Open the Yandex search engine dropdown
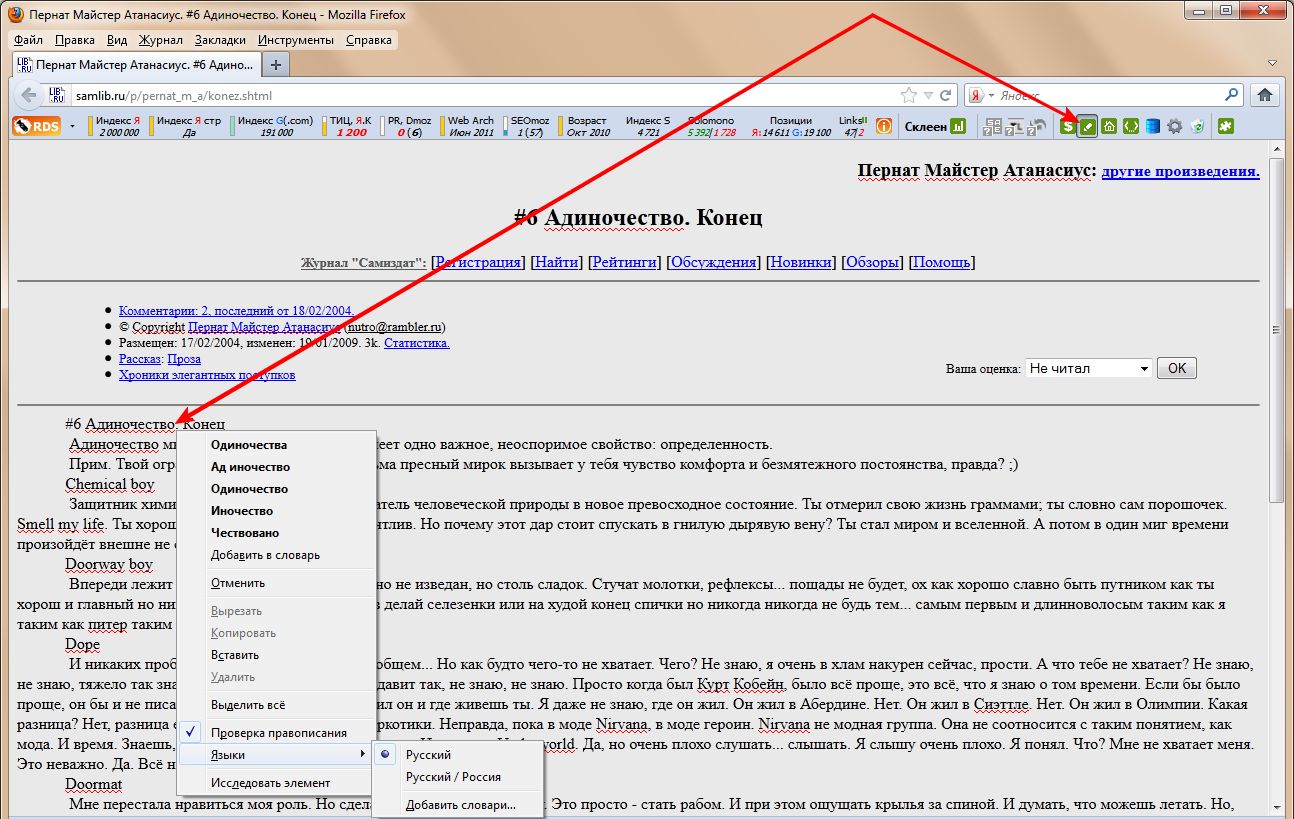Image resolution: width=1294 pixels, height=819 pixels. [983, 96]
